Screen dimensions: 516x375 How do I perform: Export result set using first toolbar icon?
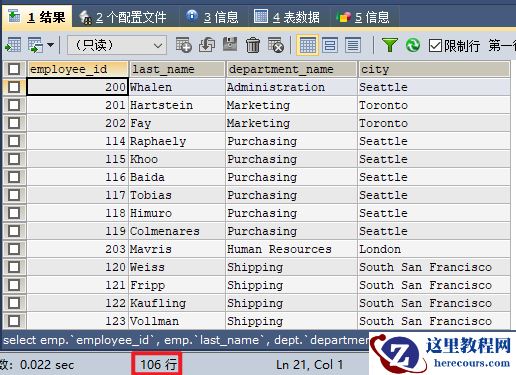tap(13, 45)
